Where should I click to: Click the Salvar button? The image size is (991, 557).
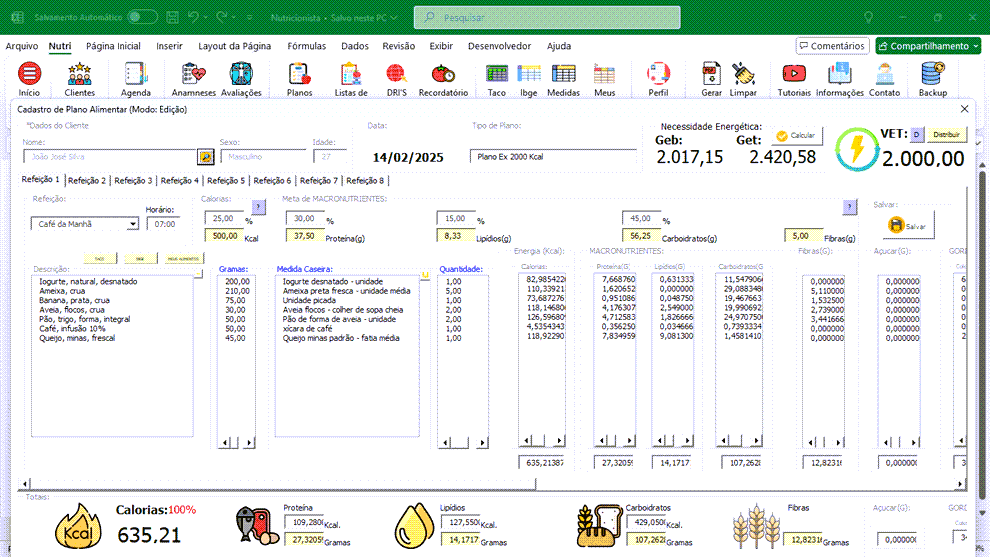coord(908,226)
